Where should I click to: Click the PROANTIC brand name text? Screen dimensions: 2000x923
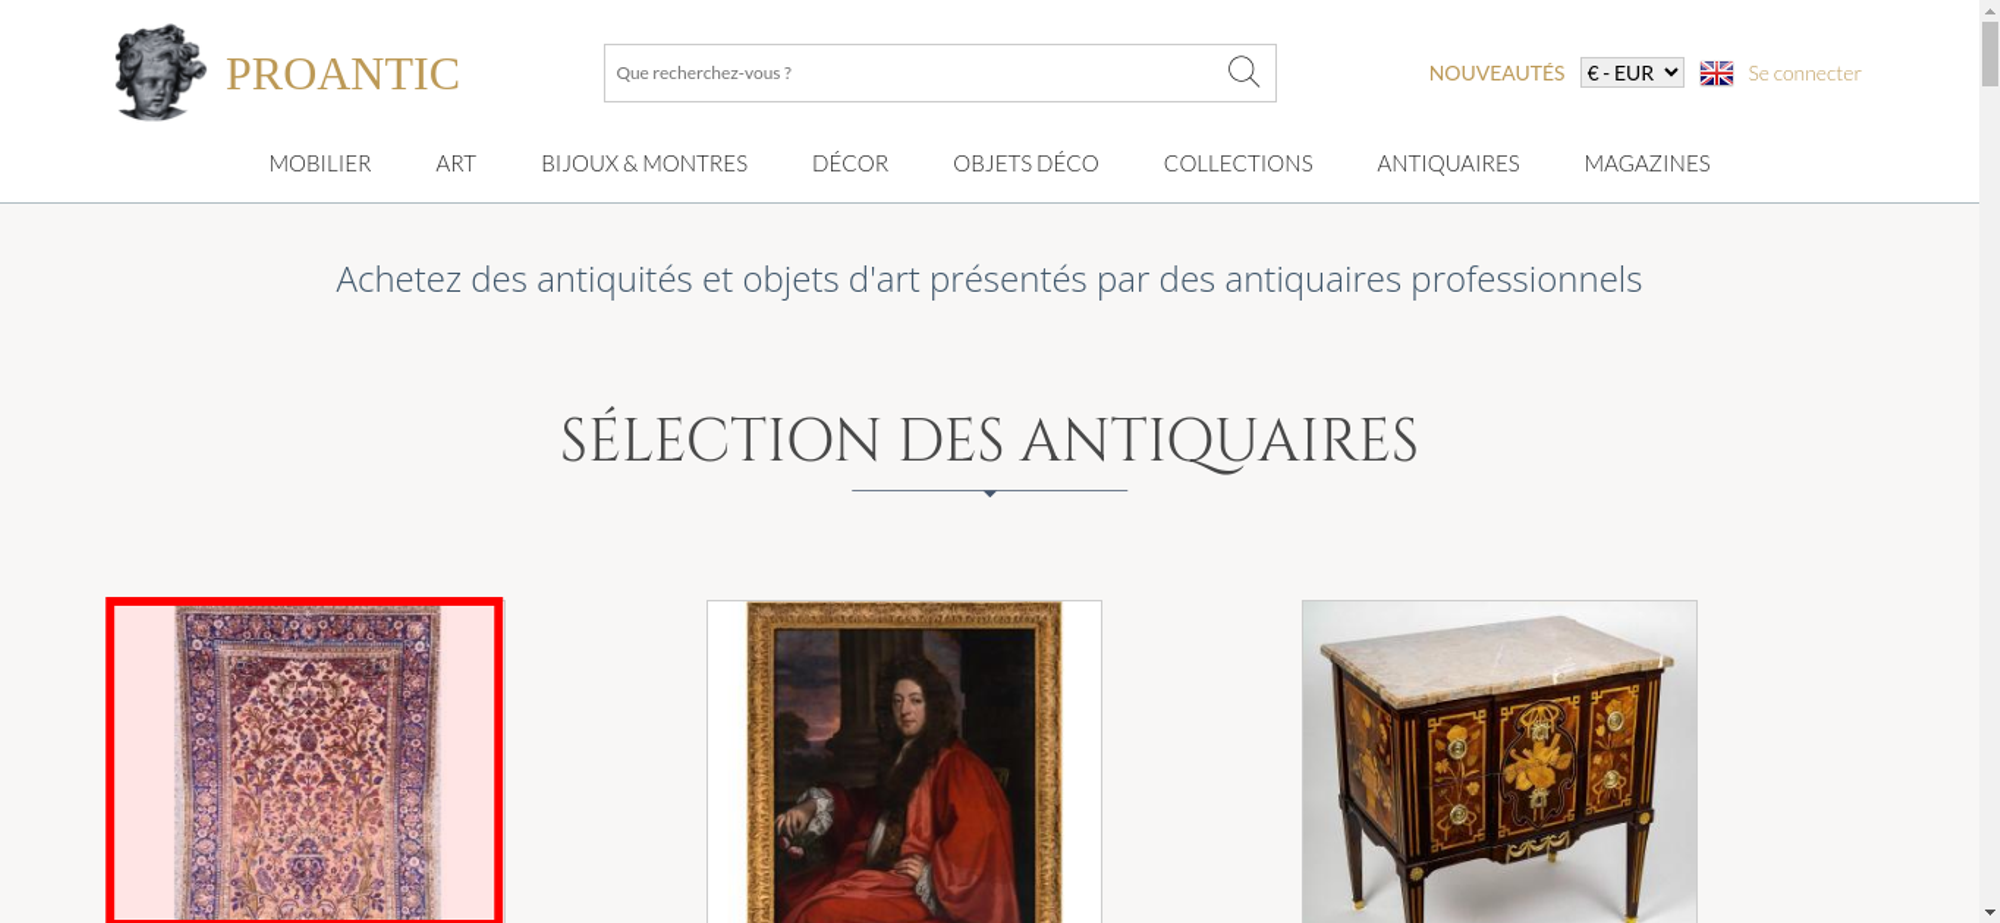[x=342, y=74]
